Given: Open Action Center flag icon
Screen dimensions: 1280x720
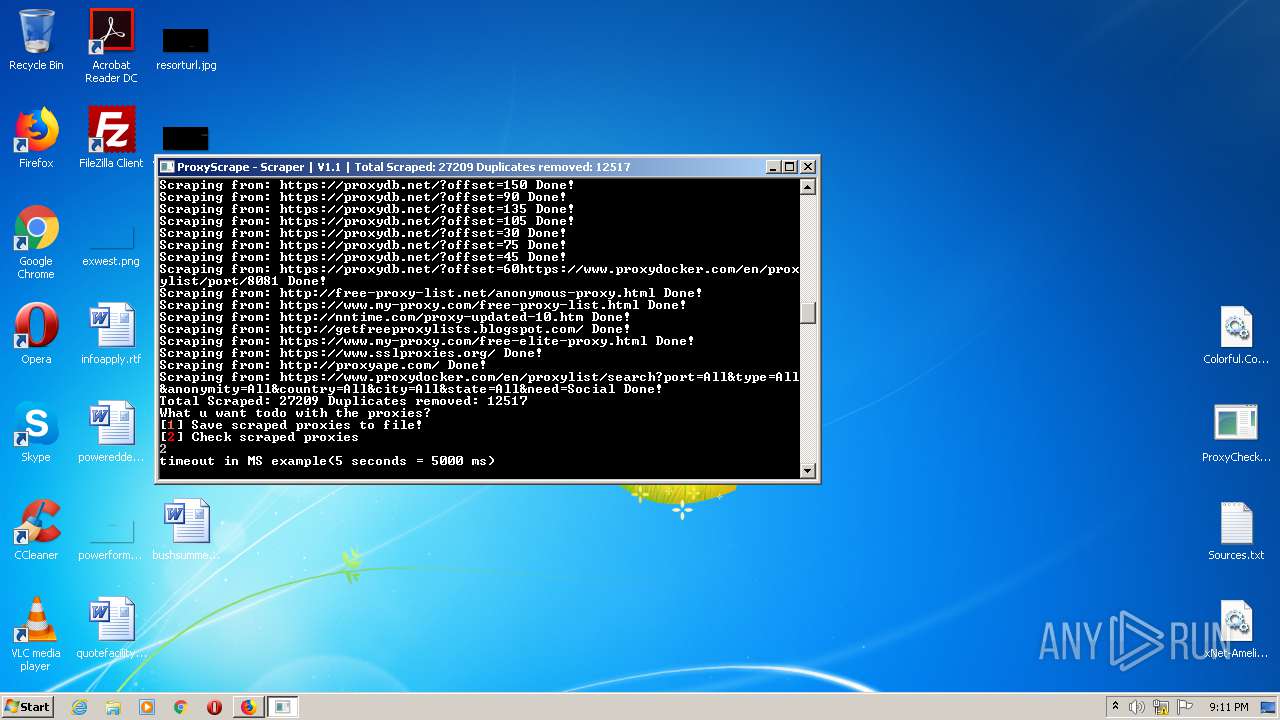Looking at the screenshot, I should [x=1185, y=707].
